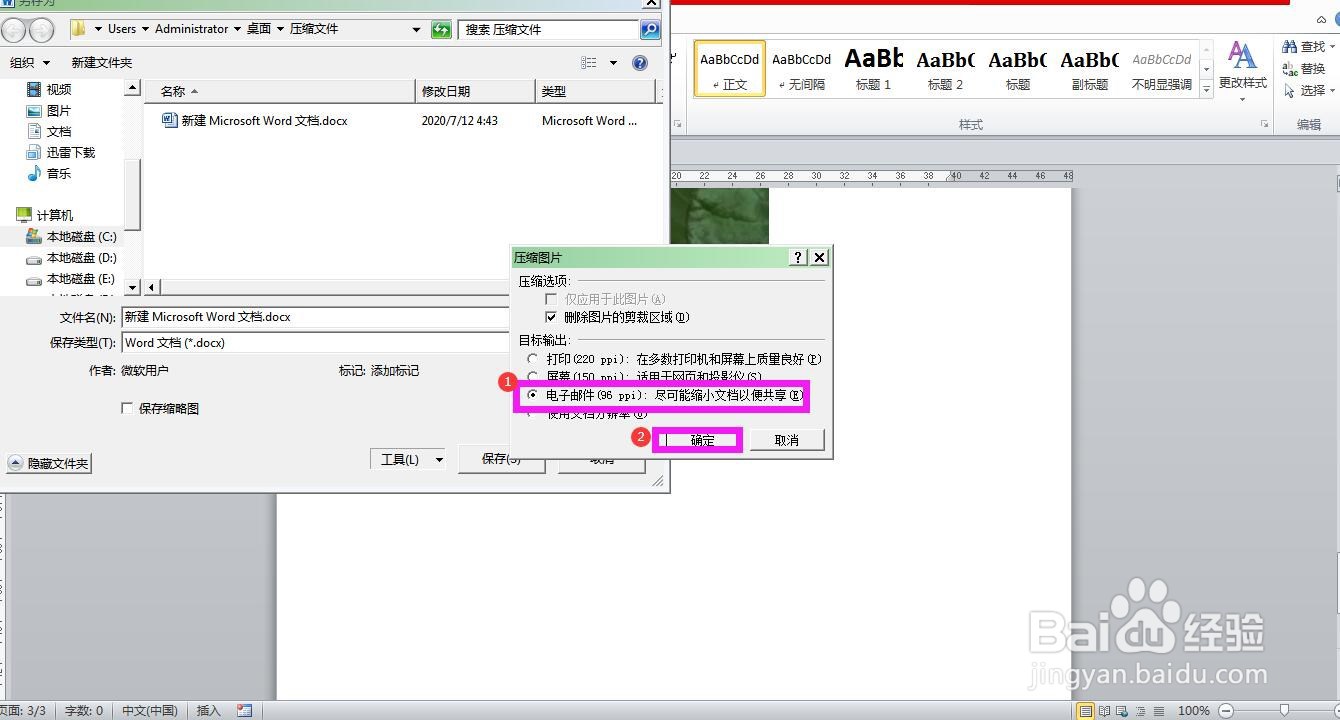Viewport: 1340px width, 720px height.
Task: Click the 文件名 input field
Action: (316, 317)
